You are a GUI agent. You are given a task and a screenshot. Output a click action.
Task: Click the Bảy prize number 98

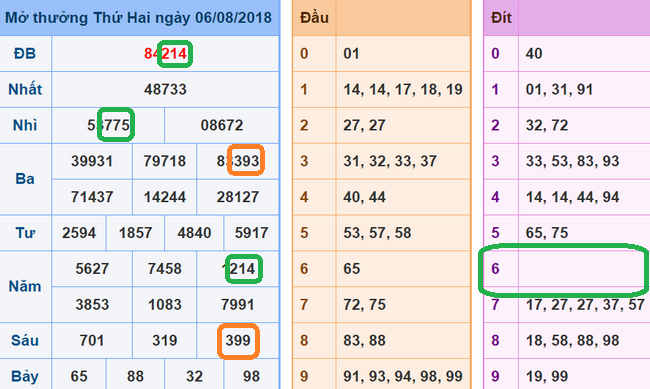(251, 376)
